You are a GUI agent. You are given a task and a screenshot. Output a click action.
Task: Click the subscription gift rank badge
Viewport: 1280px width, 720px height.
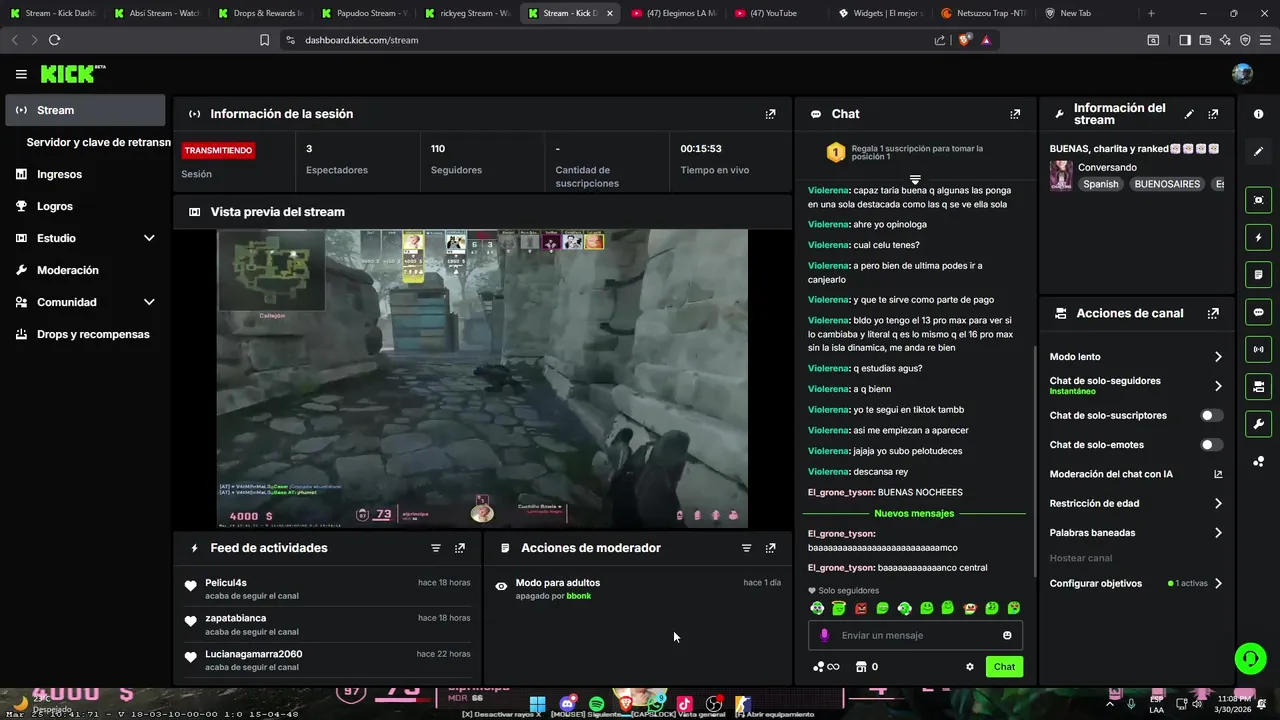click(x=836, y=153)
